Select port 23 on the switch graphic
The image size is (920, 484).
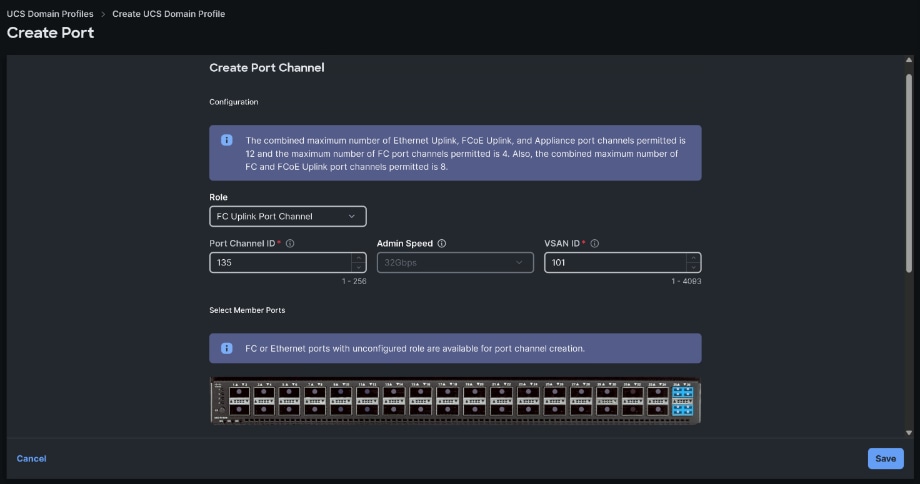tap(528, 392)
